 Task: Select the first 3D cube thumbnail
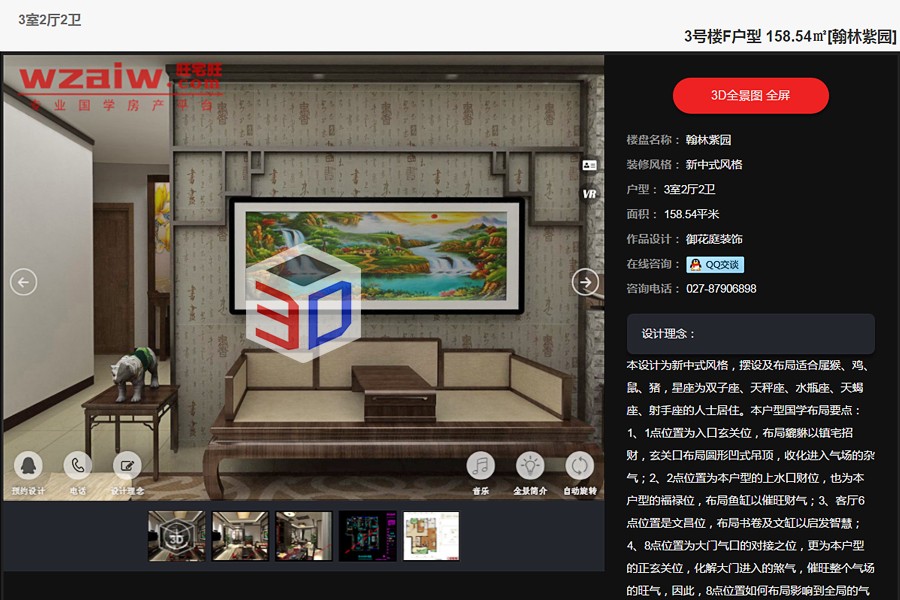point(176,536)
